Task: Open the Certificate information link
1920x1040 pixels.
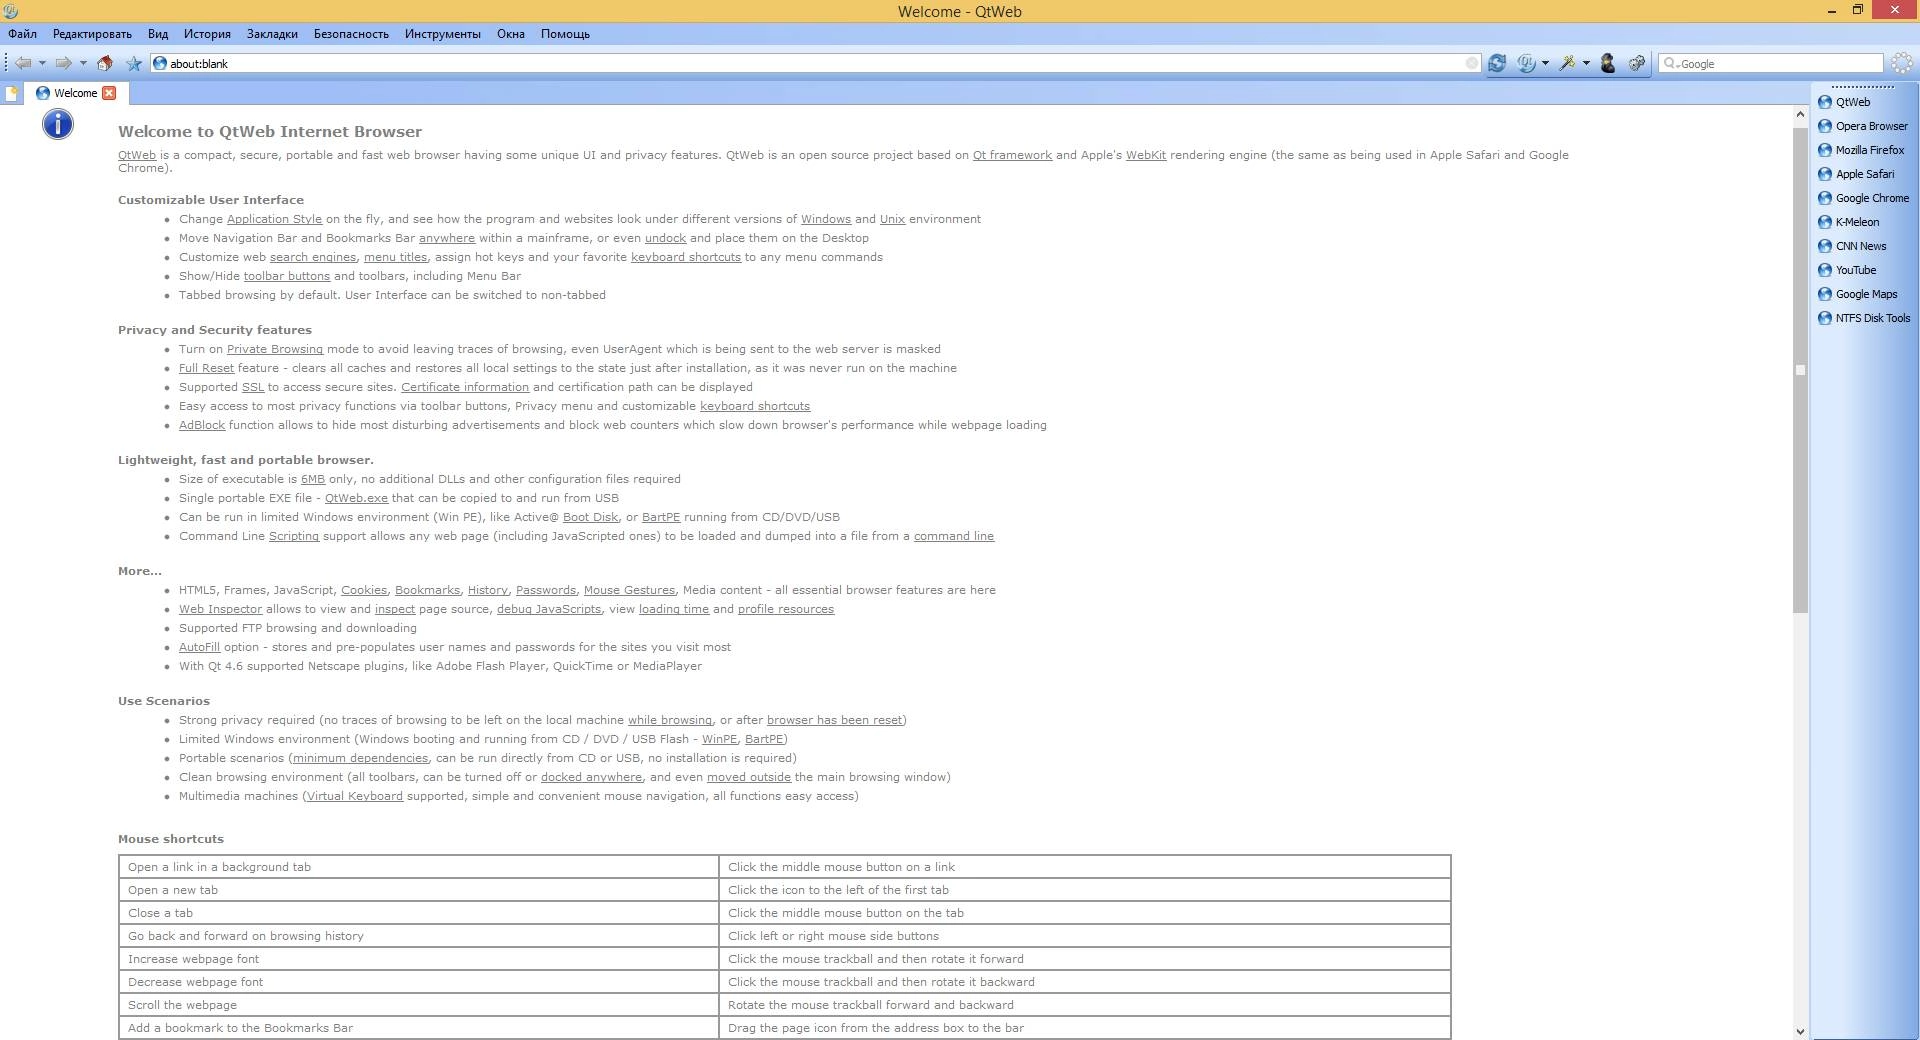Action: pos(465,387)
